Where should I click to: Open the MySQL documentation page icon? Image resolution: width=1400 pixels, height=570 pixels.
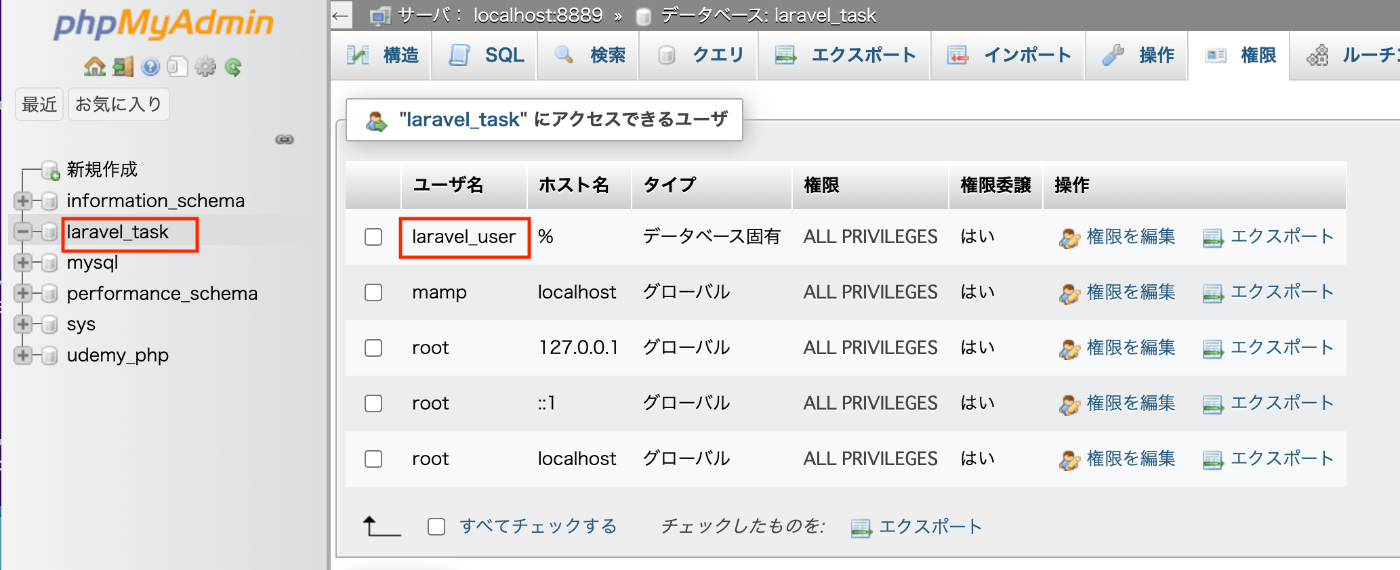(x=177, y=67)
